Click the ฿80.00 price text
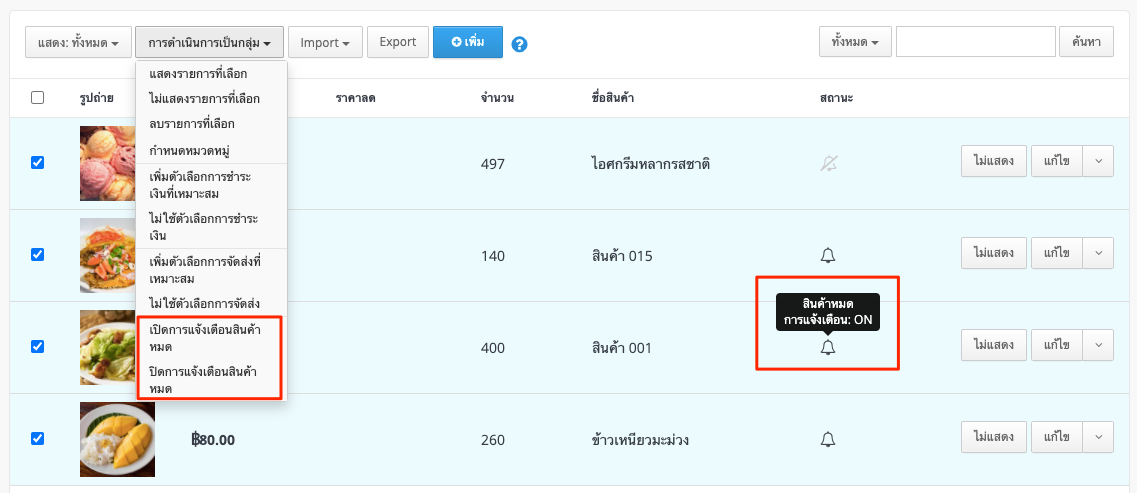Viewport: 1137px width, 493px height. point(212,439)
